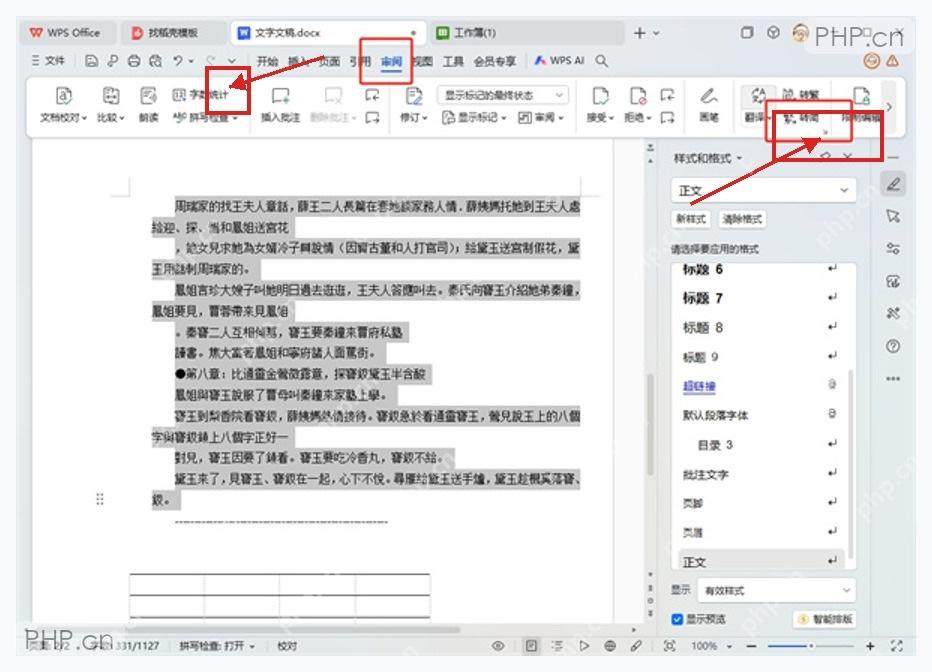The width and height of the screenshot is (932, 672).
Task: Click the 修订 track changes icon
Action: pos(414,96)
